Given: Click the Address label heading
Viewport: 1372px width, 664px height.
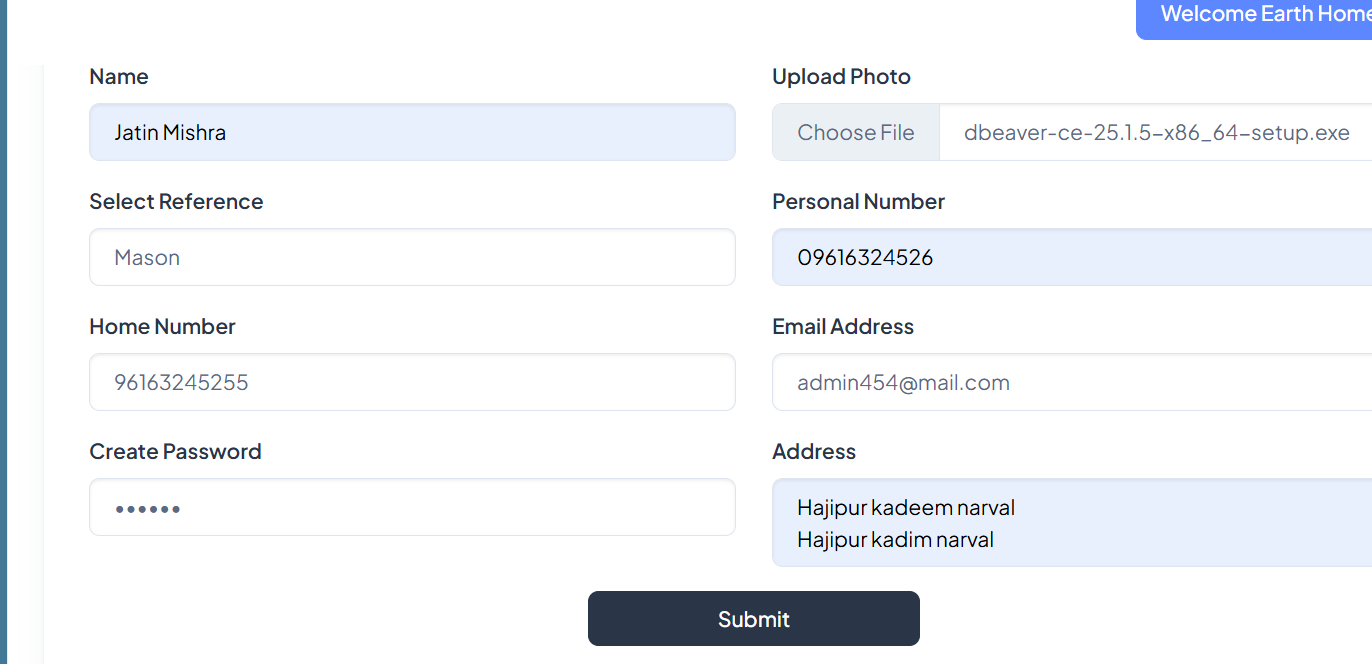Looking at the screenshot, I should pyautogui.click(x=814, y=452).
